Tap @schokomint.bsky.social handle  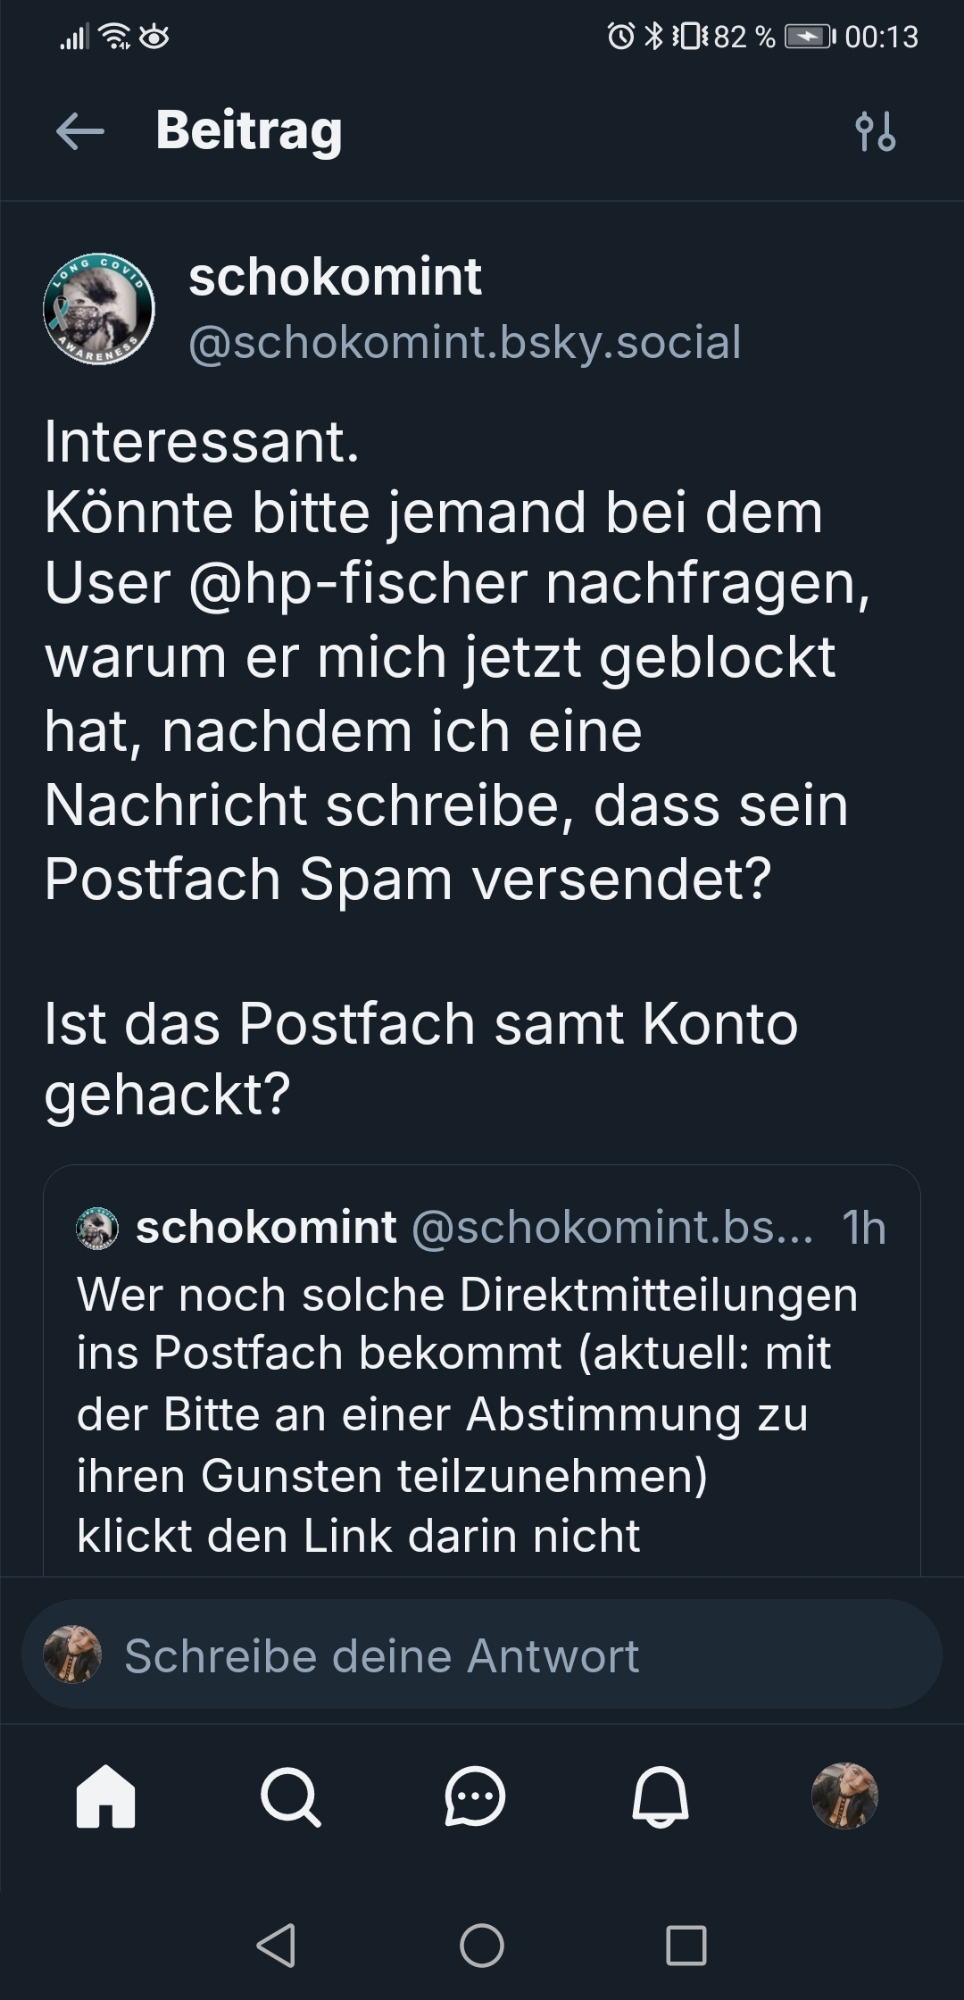click(x=464, y=342)
